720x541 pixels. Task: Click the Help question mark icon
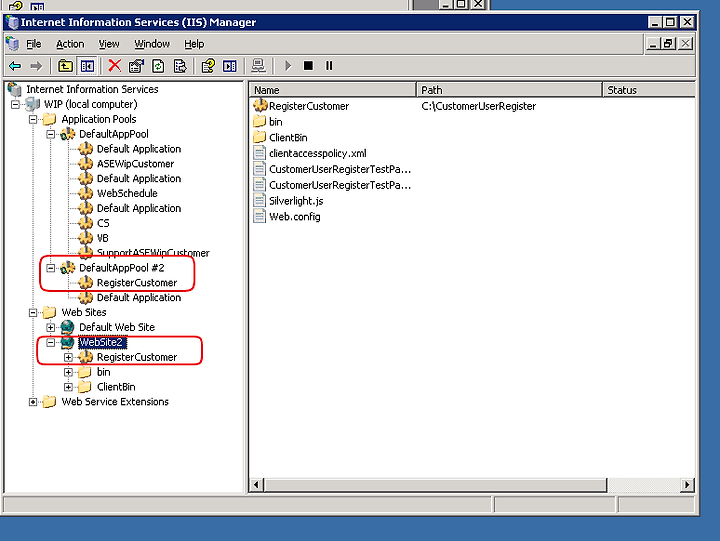pyautogui.click(x=208, y=66)
